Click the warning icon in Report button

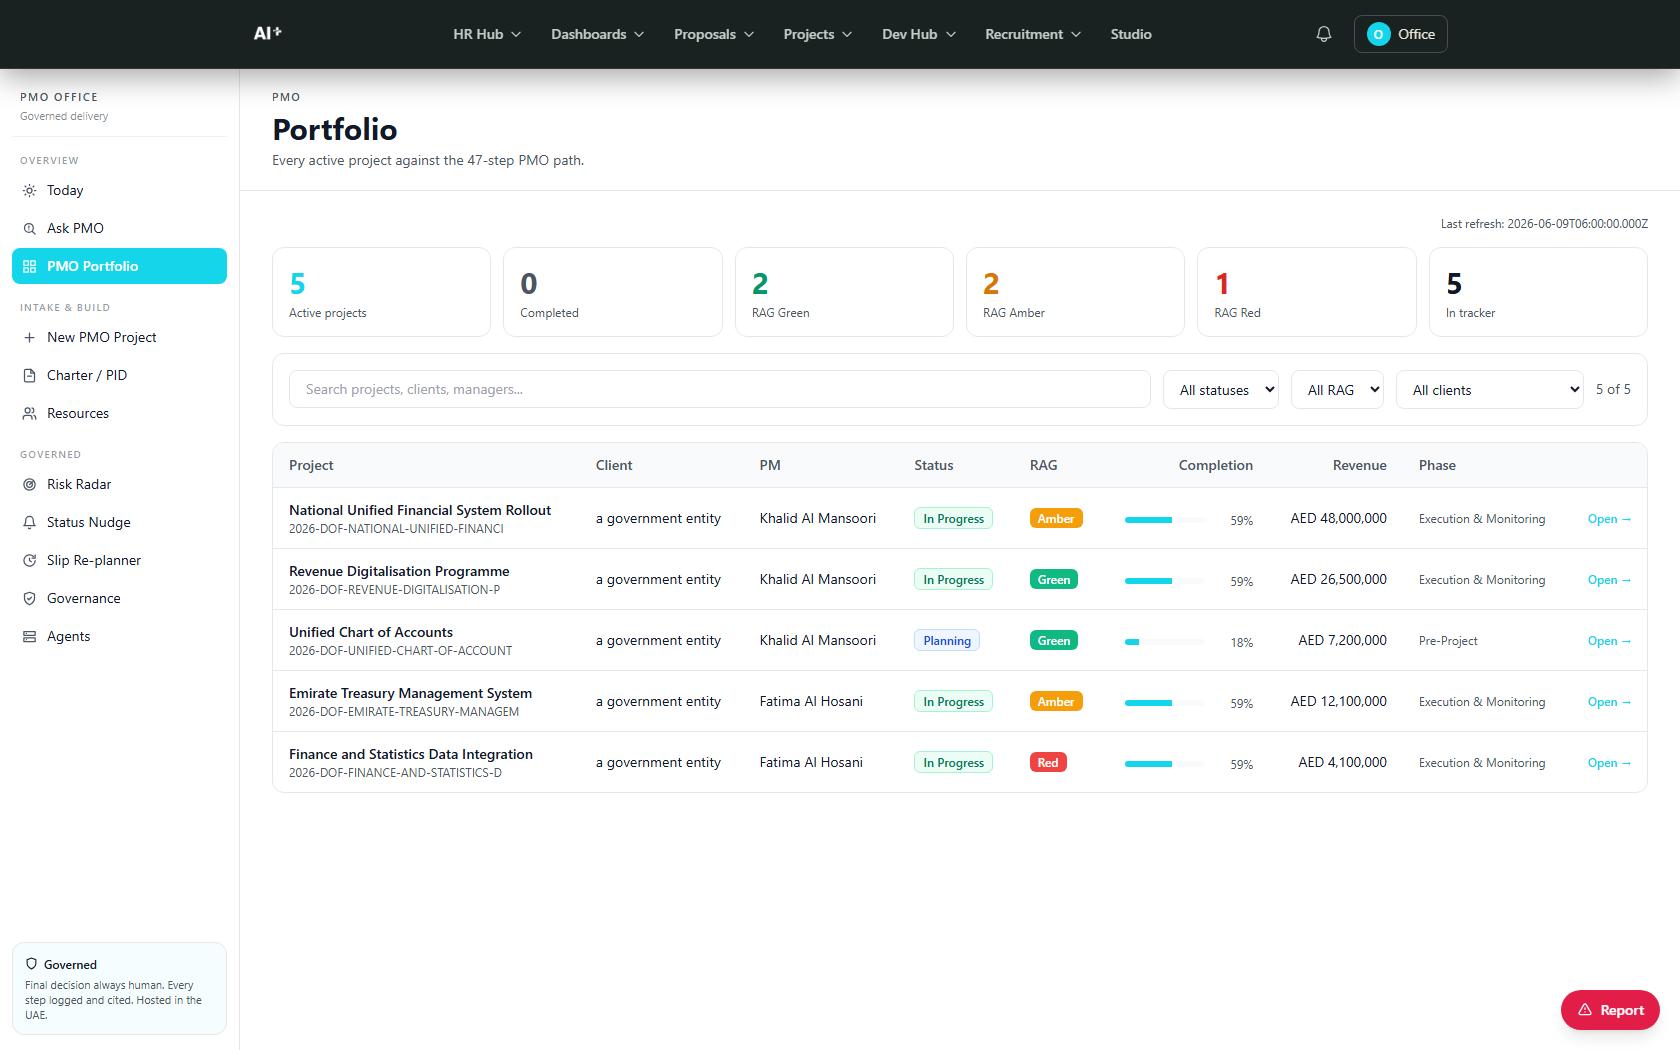pyautogui.click(x=1585, y=1010)
